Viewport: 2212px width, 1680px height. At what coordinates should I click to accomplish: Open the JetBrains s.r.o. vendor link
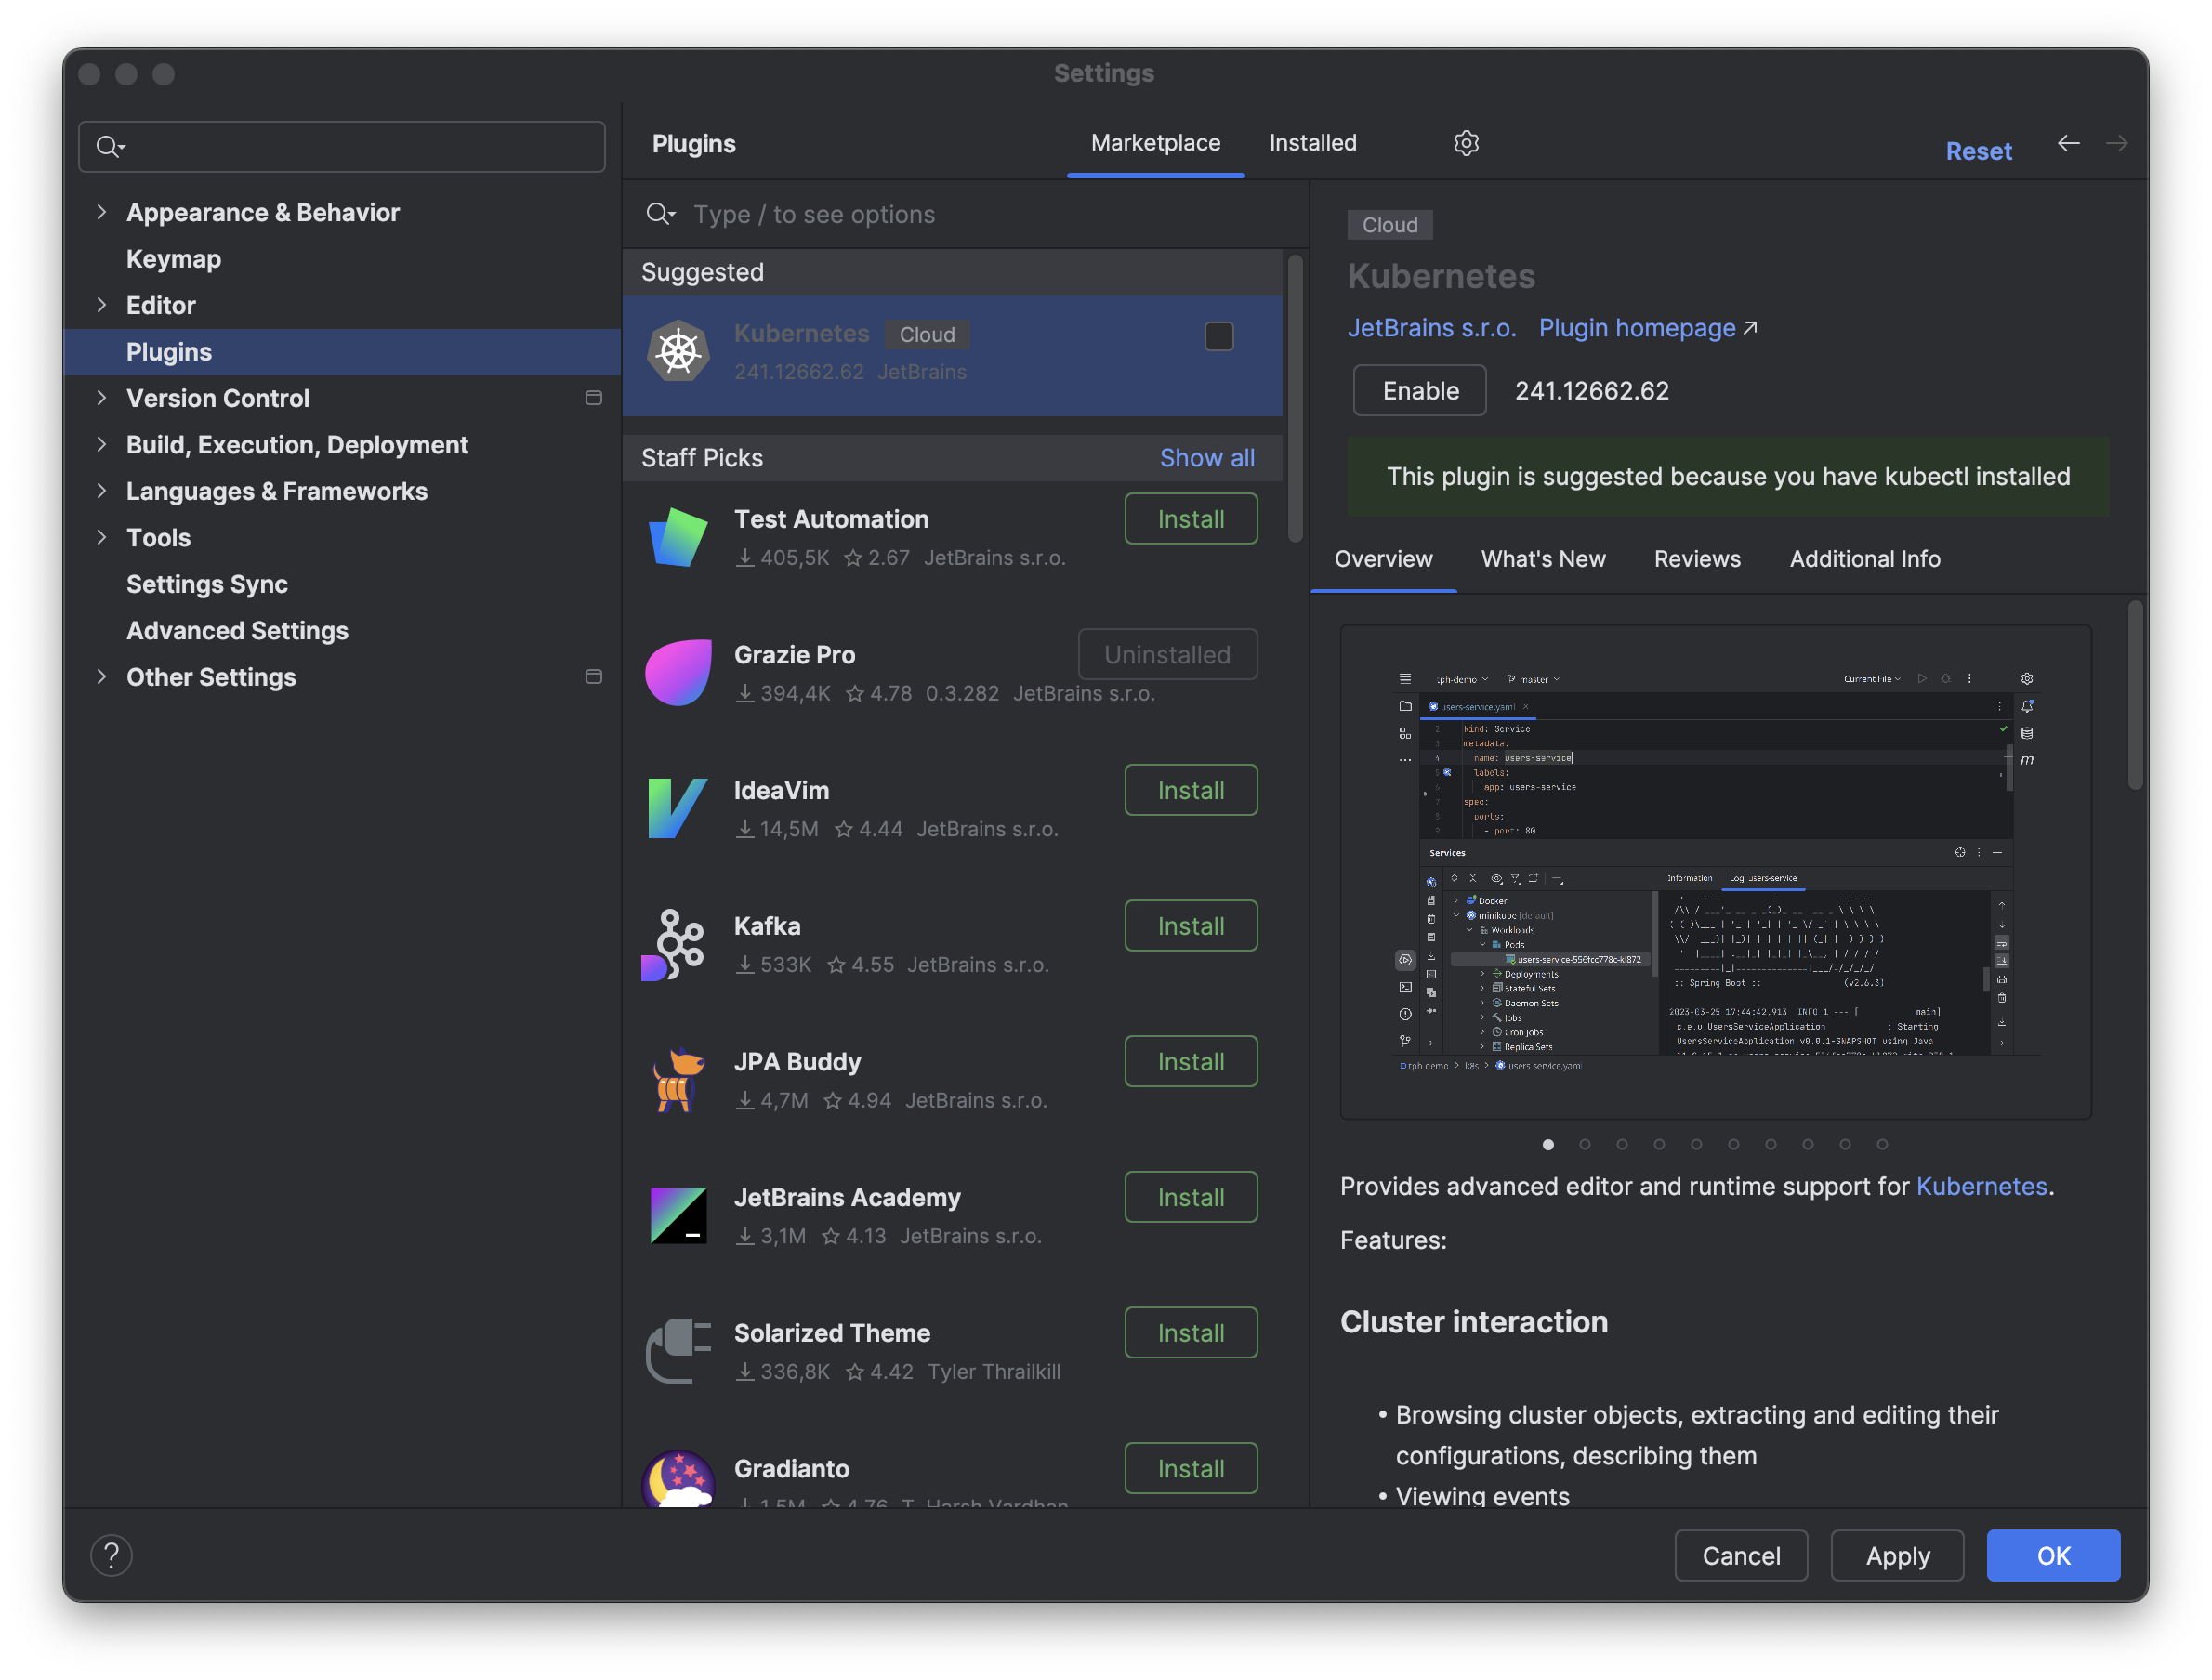1431,328
